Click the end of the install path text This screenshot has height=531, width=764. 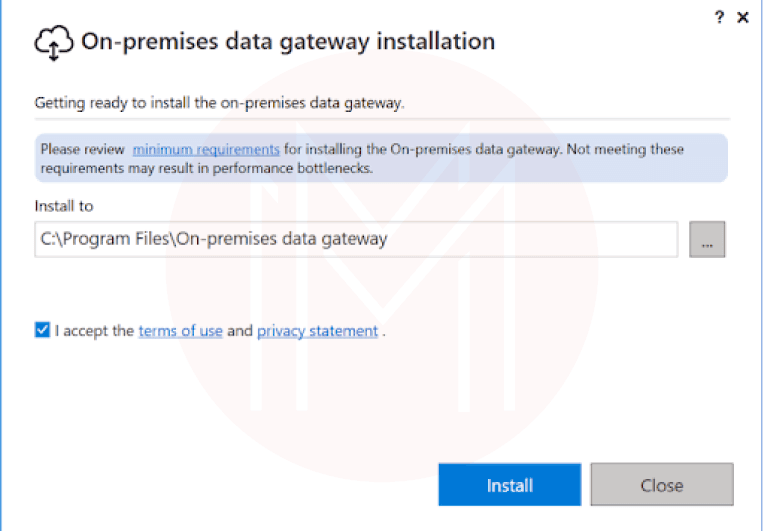[x=386, y=239]
